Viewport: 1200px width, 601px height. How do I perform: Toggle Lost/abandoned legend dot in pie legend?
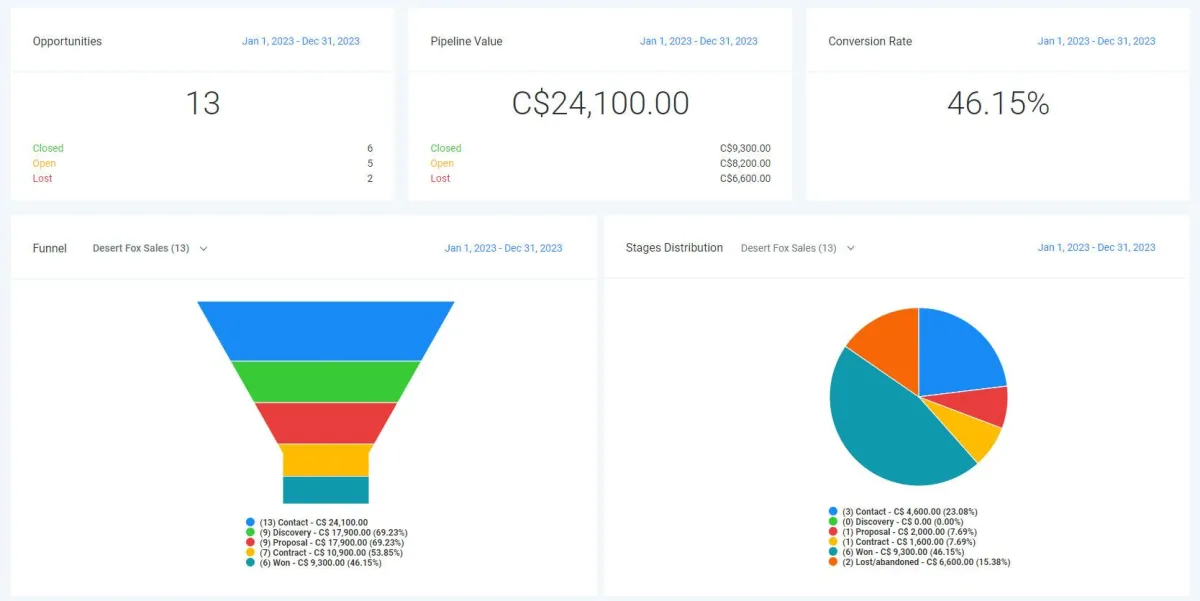pyautogui.click(x=833, y=562)
